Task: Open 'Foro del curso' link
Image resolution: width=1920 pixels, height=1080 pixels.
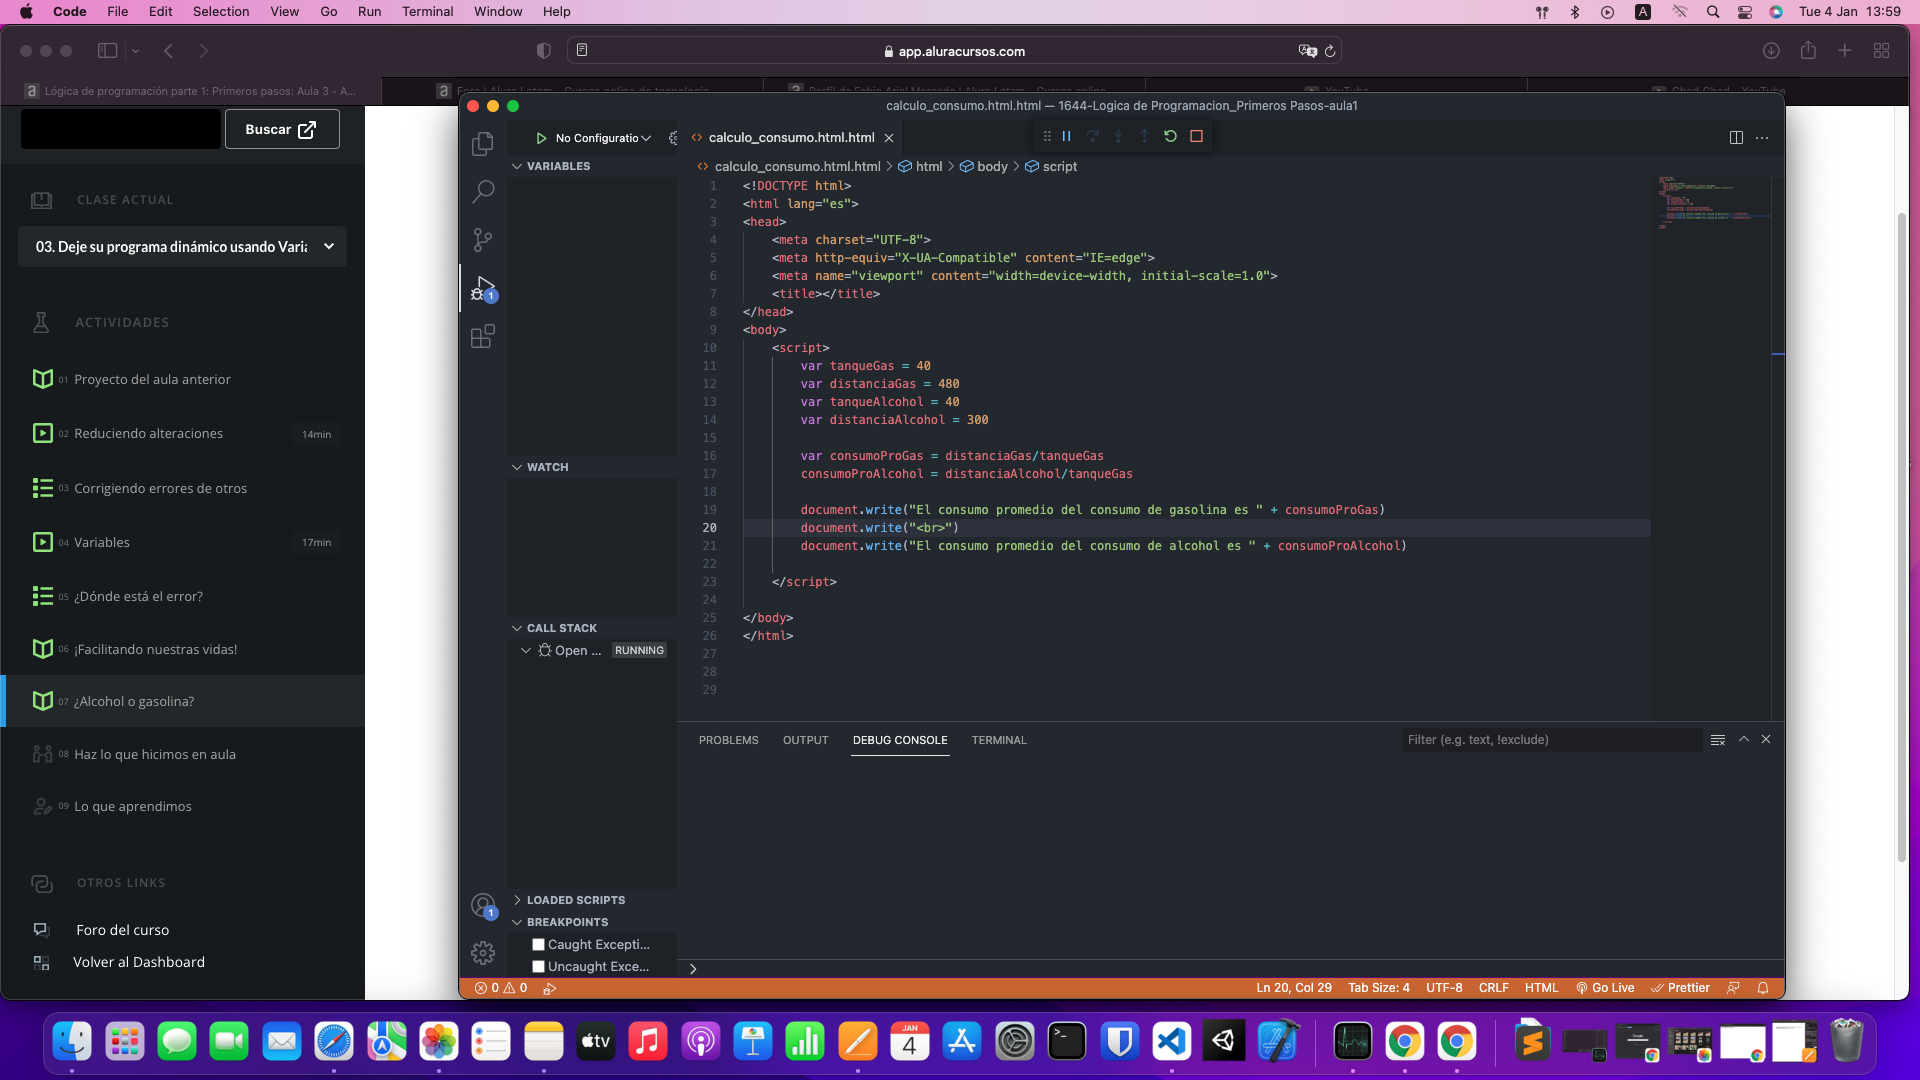Action: coord(122,930)
